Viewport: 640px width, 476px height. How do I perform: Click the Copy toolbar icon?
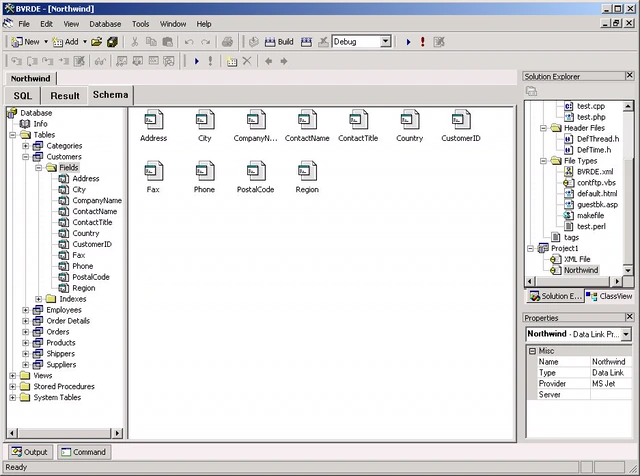click(151, 42)
